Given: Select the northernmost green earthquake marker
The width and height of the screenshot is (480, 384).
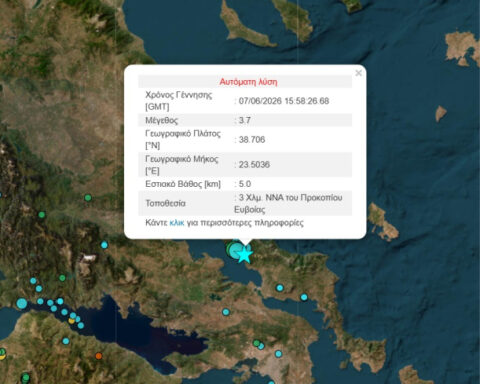Looking at the screenshot, I should pos(88,198).
